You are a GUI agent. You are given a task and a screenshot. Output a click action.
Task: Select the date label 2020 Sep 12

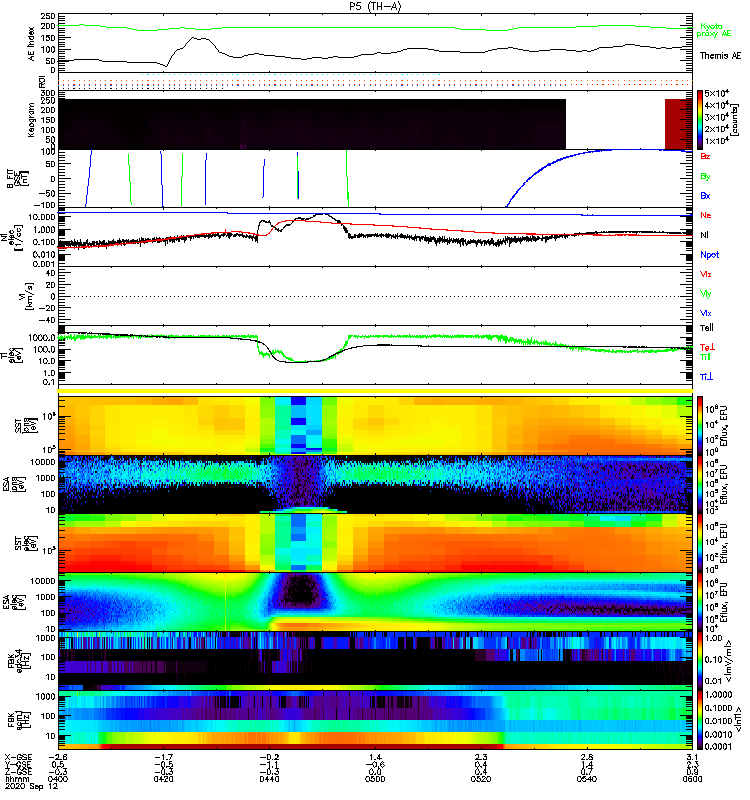(x=32, y=787)
